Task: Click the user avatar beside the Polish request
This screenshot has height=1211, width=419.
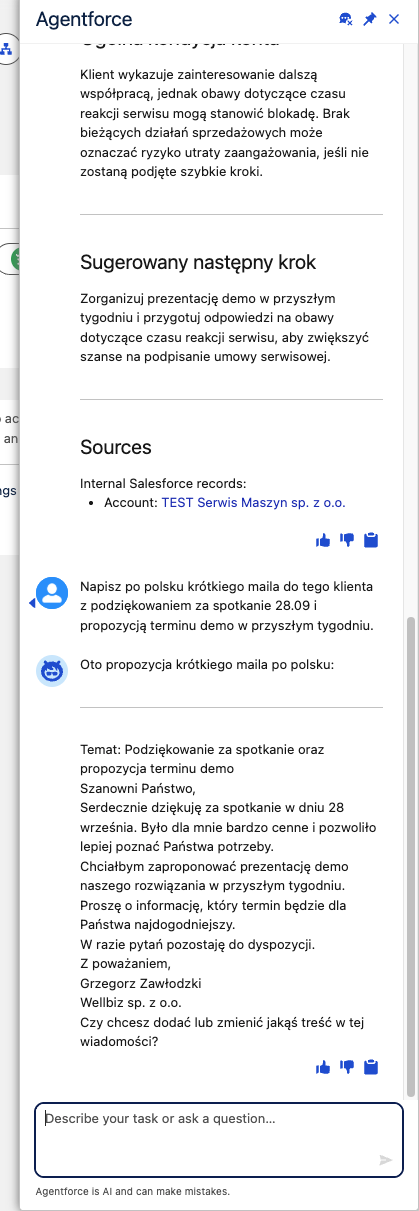Action: tap(52, 593)
